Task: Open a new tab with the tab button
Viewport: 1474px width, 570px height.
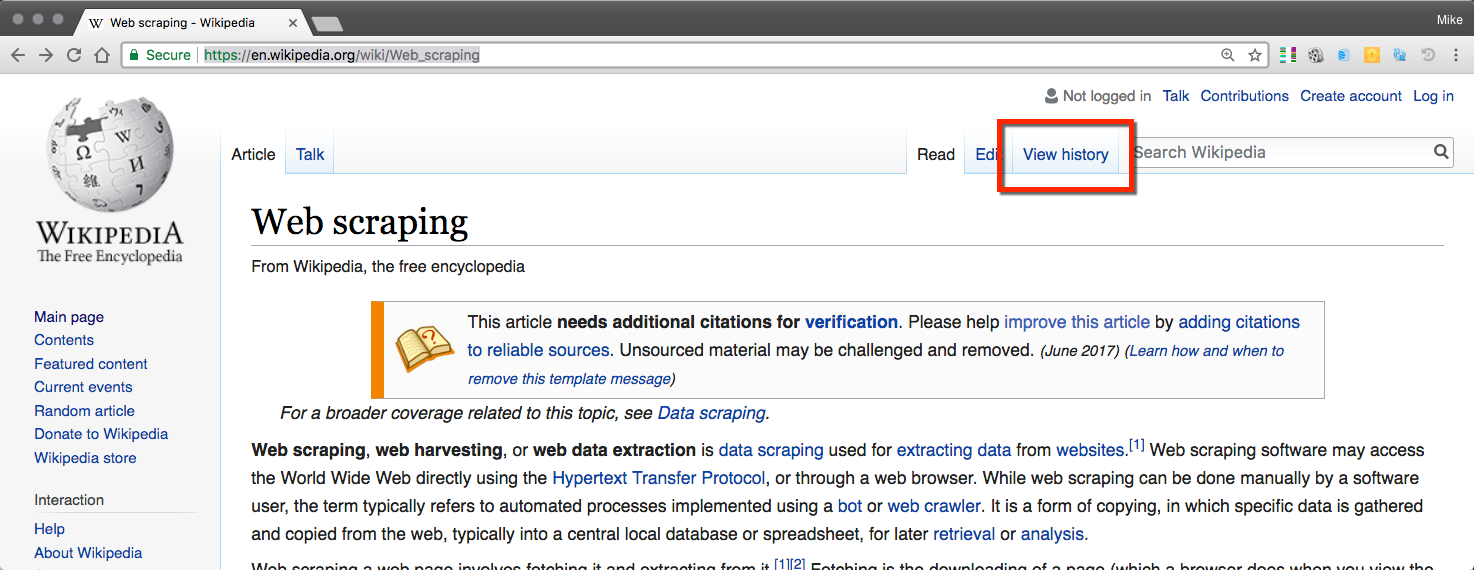Action: point(327,22)
